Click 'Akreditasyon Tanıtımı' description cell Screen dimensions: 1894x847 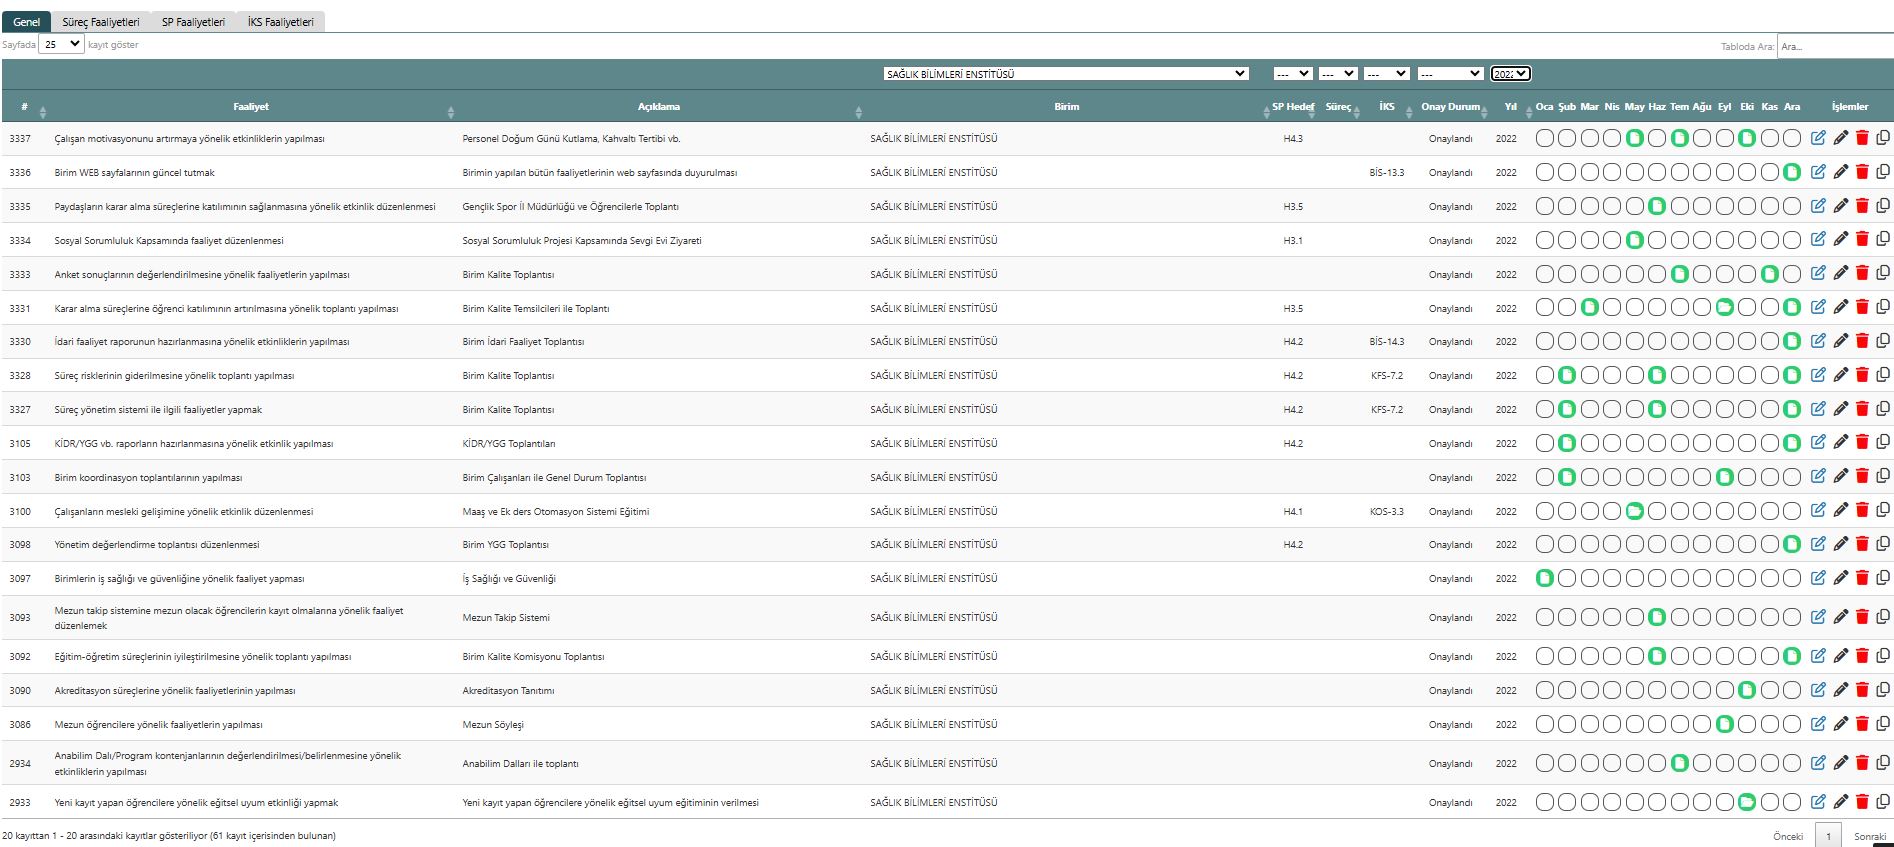click(508, 691)
